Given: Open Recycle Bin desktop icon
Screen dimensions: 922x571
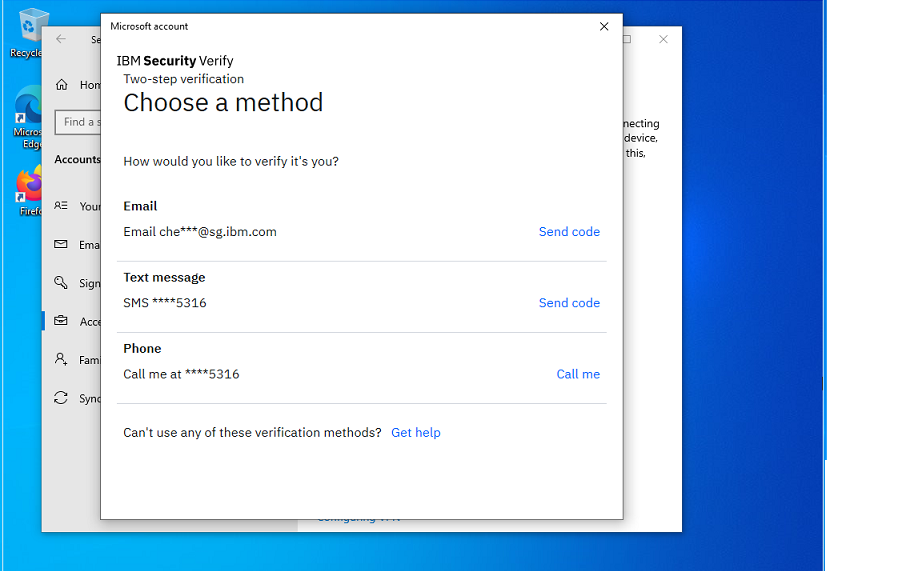Looking at the screenshot, I should 26,32.
